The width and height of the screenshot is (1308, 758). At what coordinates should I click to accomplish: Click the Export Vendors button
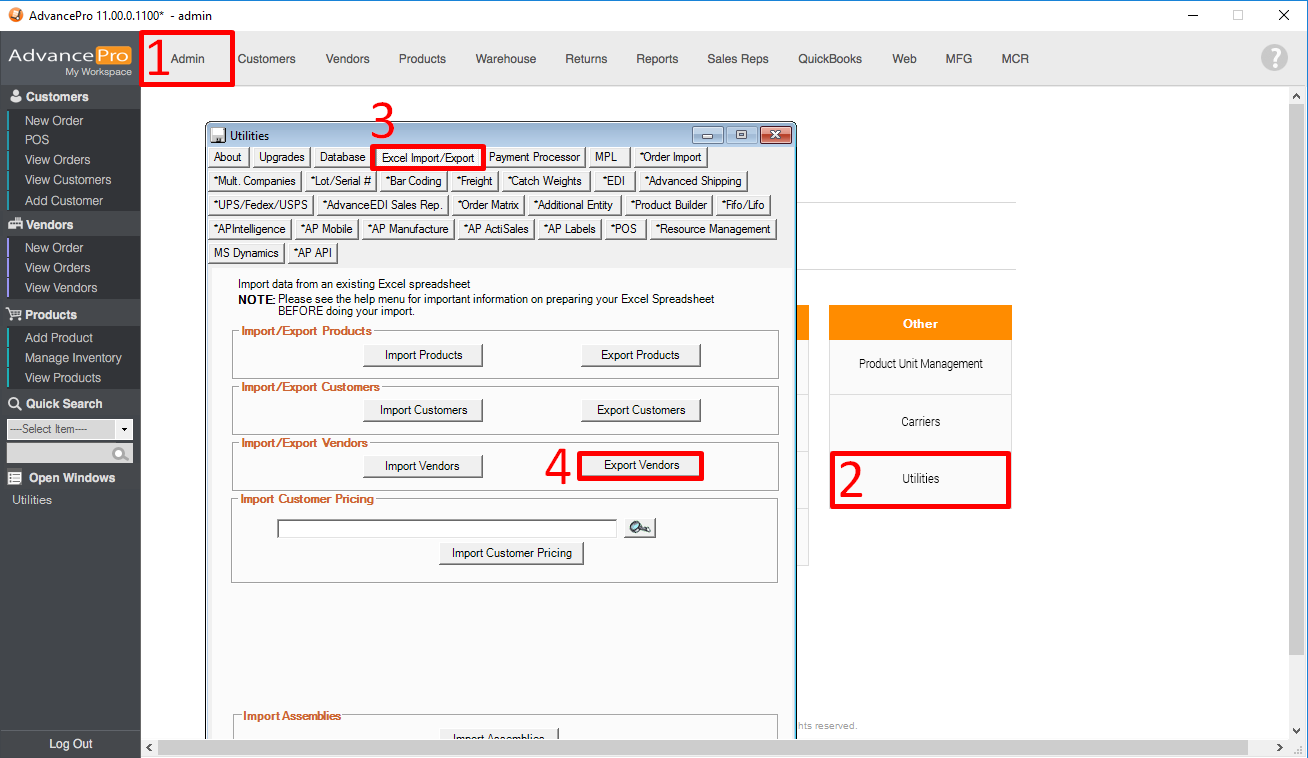641,466
